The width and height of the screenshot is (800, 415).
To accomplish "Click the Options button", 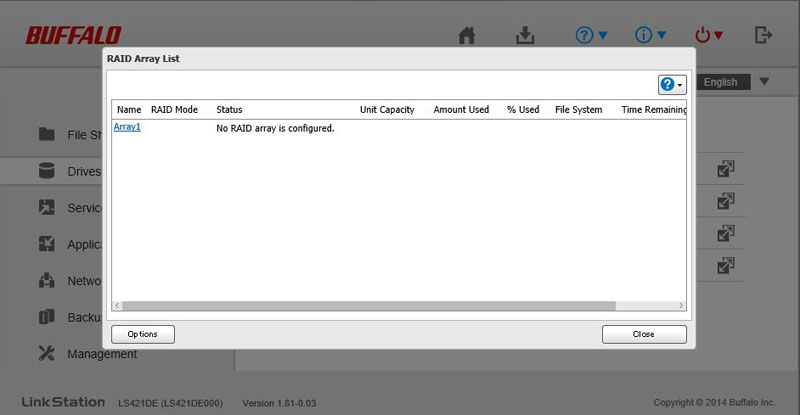I will (x=143, y=334).
